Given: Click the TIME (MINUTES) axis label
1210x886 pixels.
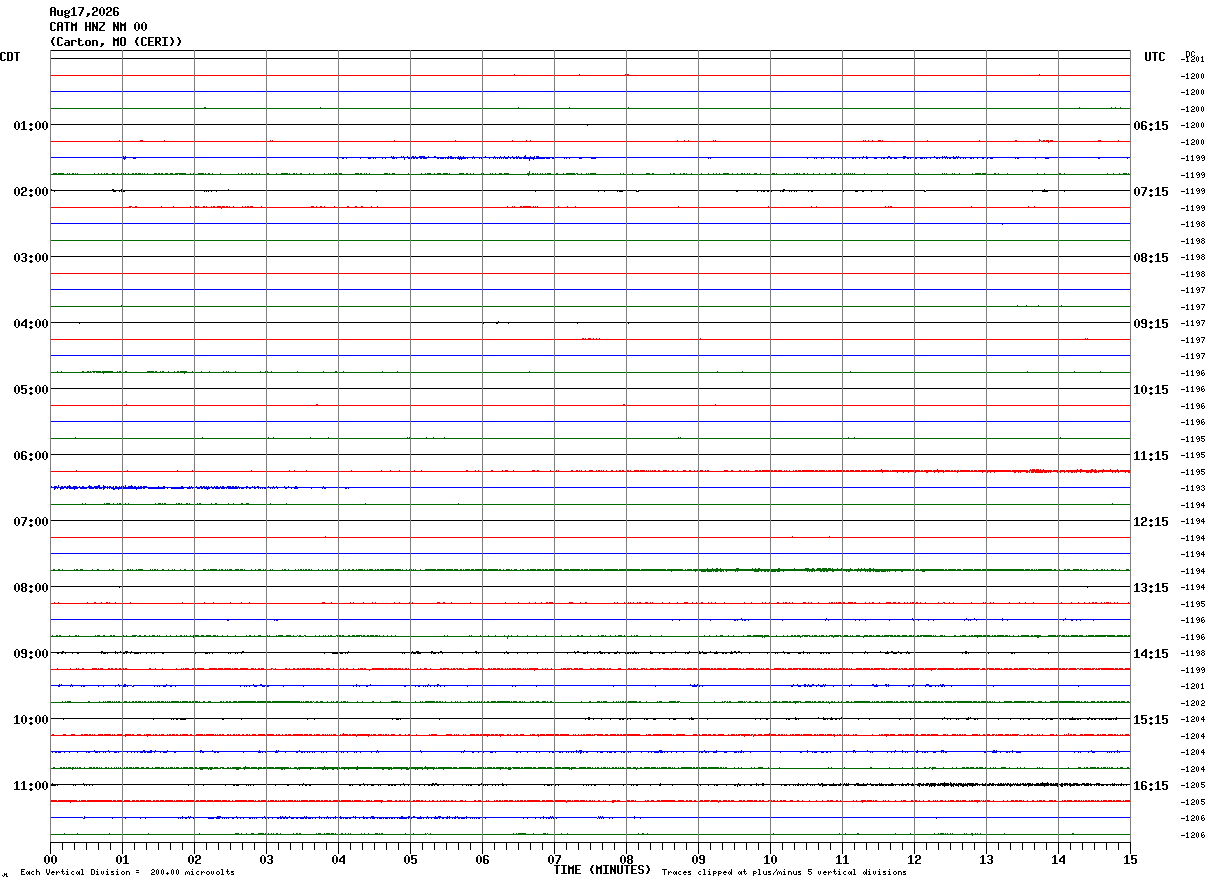Looking at the screenshot, I should (x=602, y=870).
